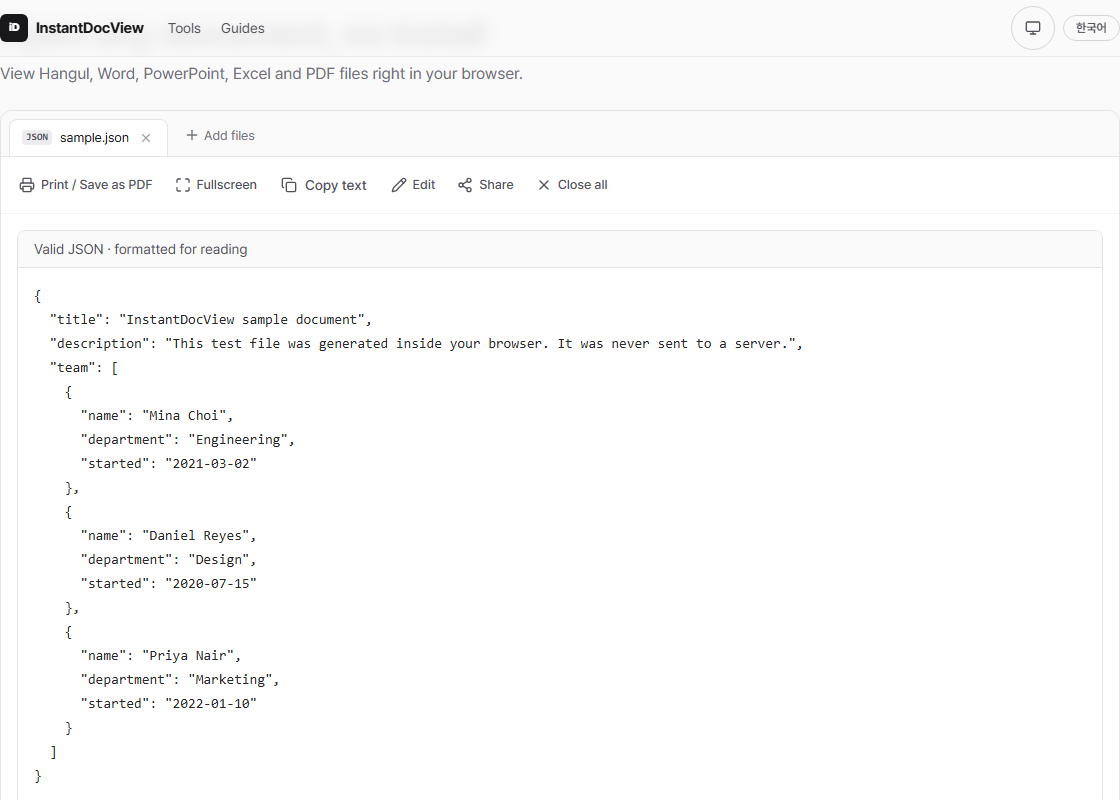Close the sample.json tab
Image resolution: width=1120 pixels, height=800 pixels.
(146, 138)
